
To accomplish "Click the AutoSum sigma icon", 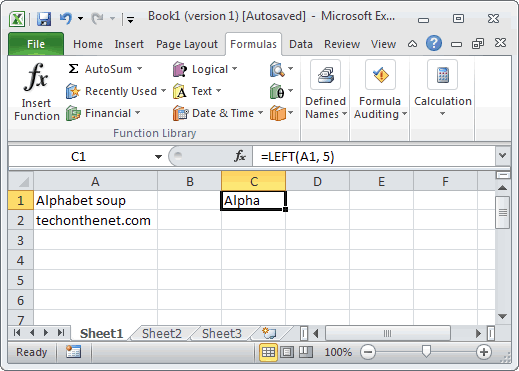I will click(73, 69).
